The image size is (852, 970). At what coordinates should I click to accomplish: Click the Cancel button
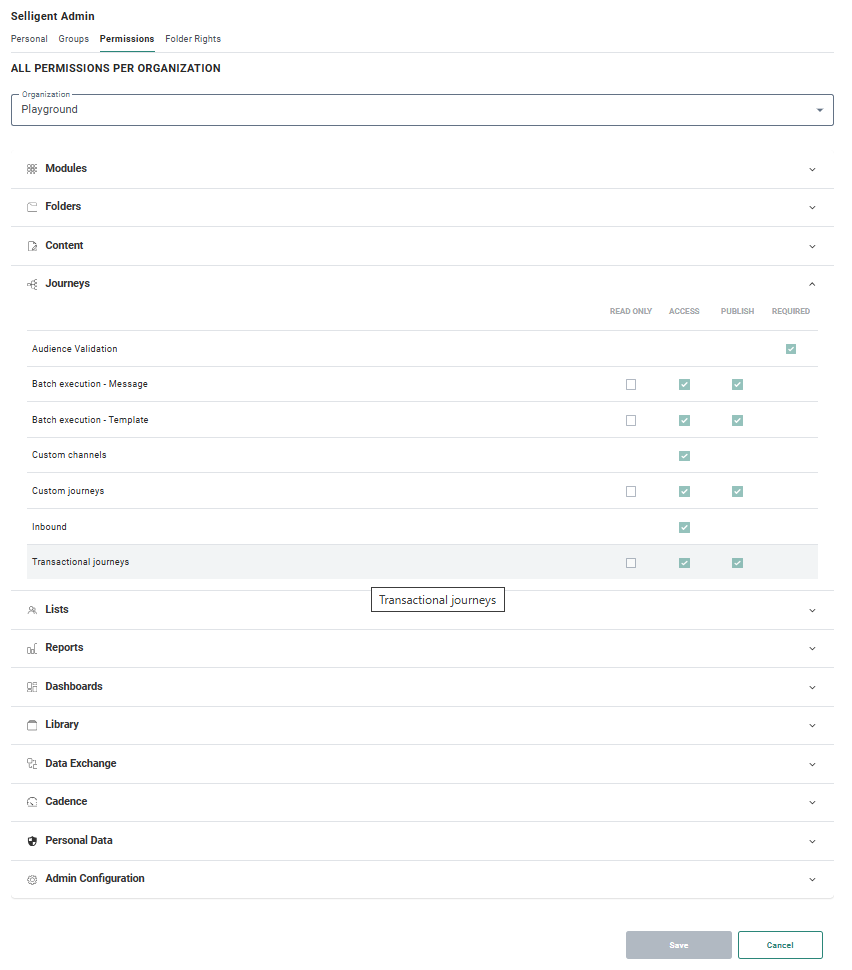click(x=780, y=945)
